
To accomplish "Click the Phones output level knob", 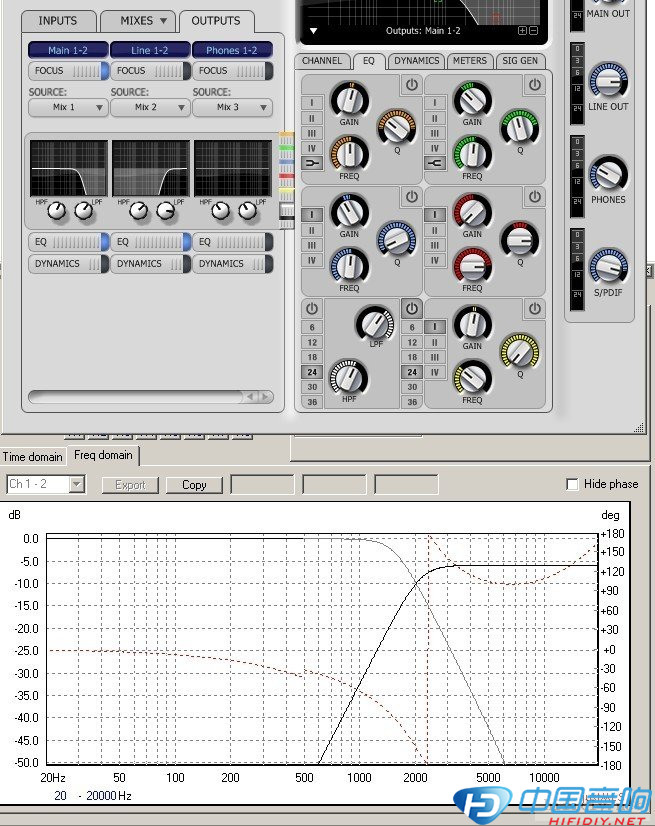I will pos(608,173).
